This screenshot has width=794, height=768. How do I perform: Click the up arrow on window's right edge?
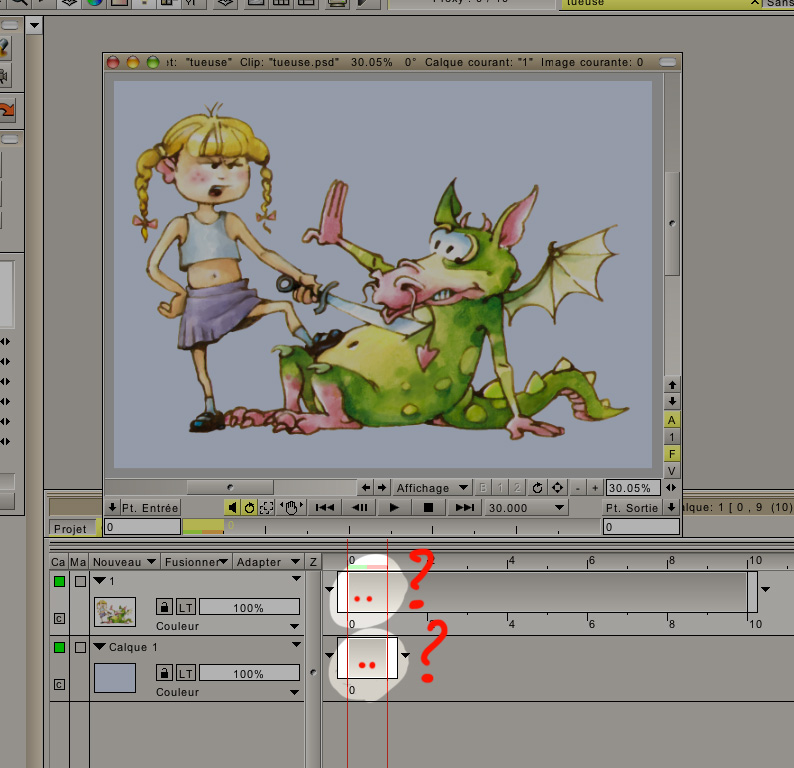click(672, 385)
